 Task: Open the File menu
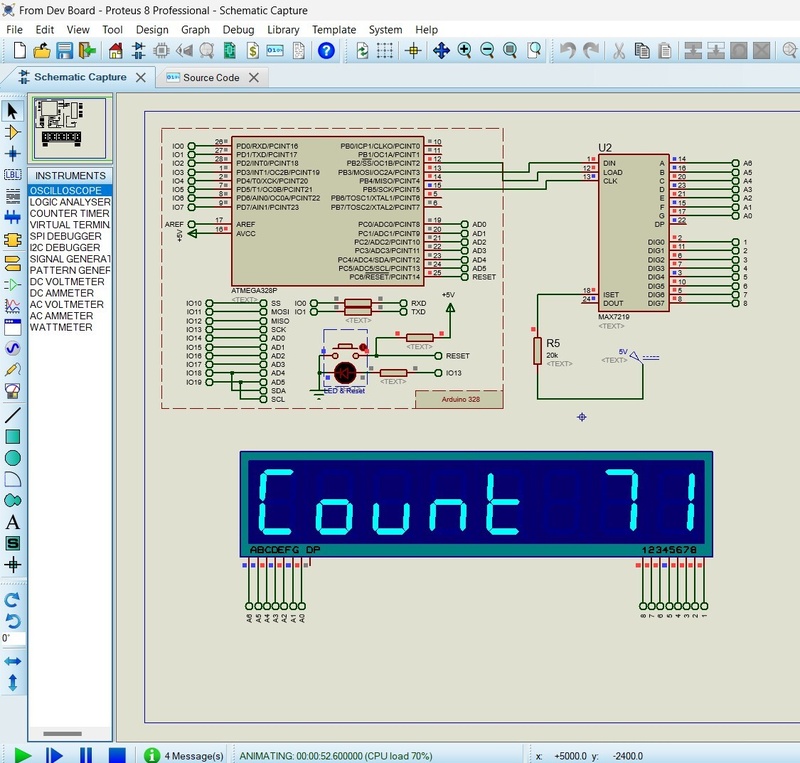pos(14,30)
